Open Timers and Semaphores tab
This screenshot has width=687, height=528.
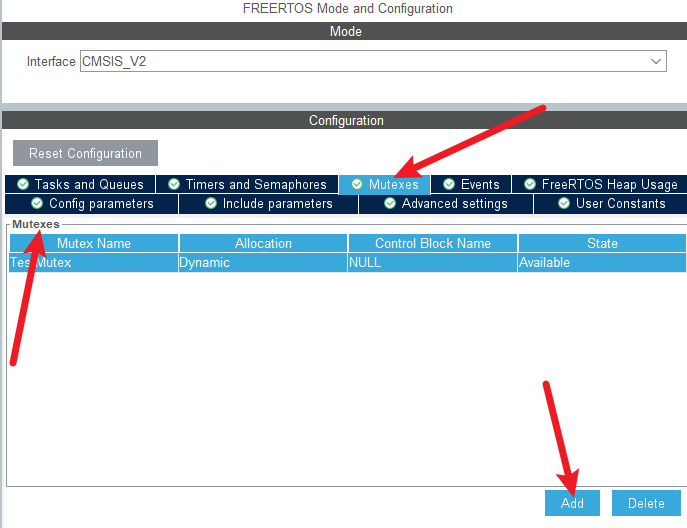pos(247,184)
